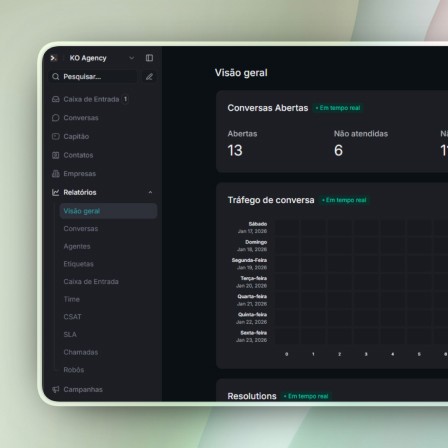Click the Tráfego de conversa title

[271, 200]
